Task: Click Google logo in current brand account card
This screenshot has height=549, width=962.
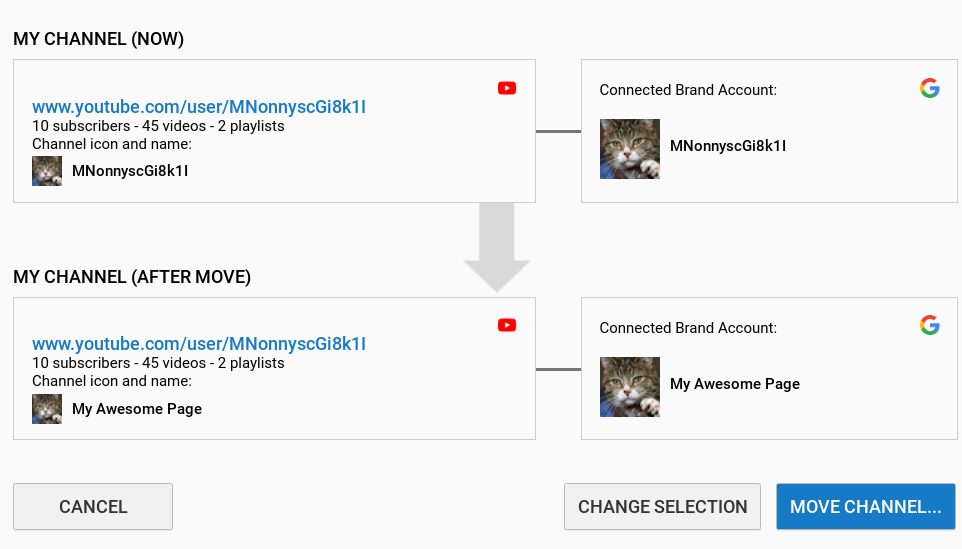Action: [930, 88]
